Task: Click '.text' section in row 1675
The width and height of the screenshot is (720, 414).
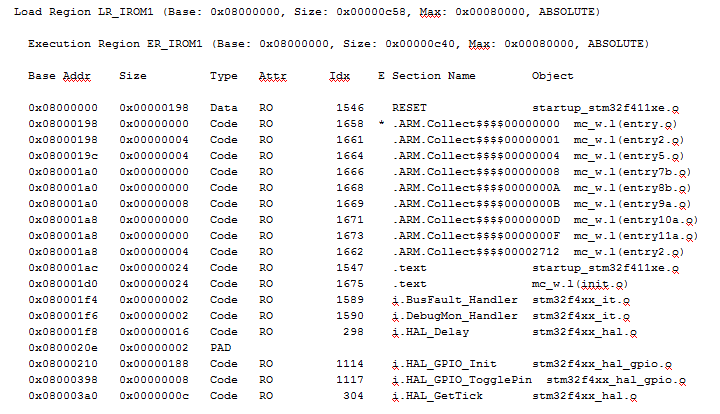Action: (409, 284)
